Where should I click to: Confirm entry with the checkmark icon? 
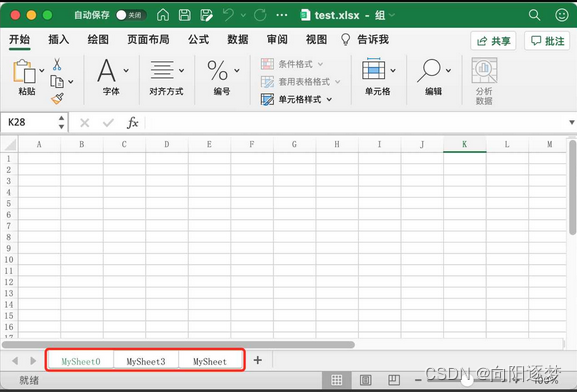pos(108,123)
